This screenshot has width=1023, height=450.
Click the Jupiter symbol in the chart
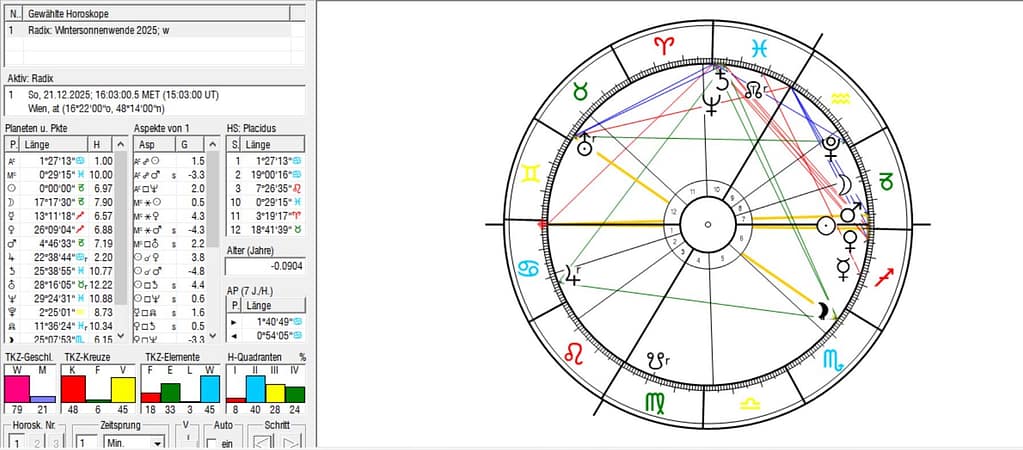[573, 272]
